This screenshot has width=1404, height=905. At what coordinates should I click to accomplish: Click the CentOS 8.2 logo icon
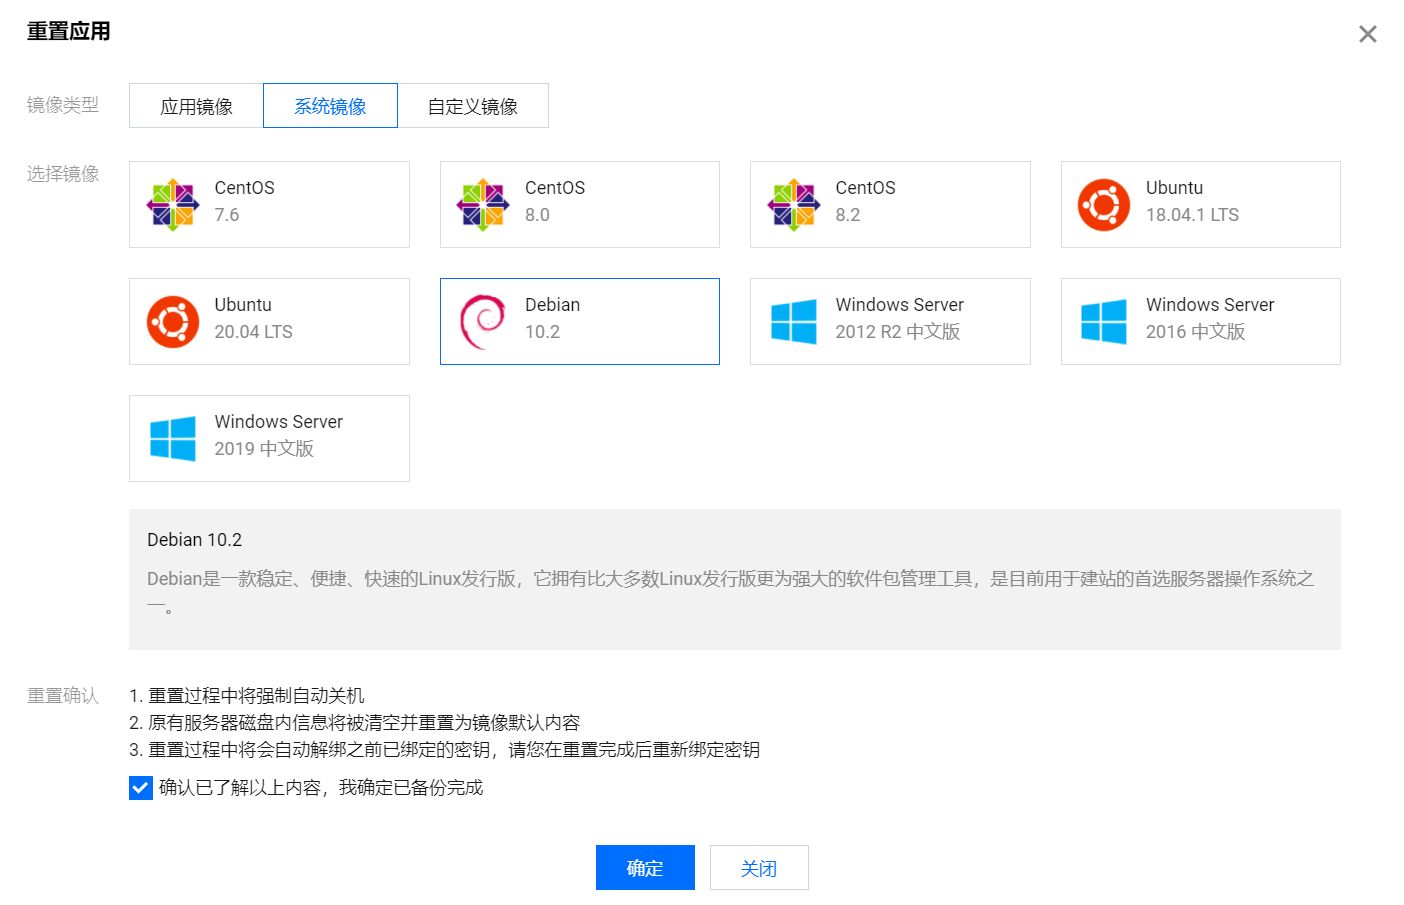coord(794,205)
